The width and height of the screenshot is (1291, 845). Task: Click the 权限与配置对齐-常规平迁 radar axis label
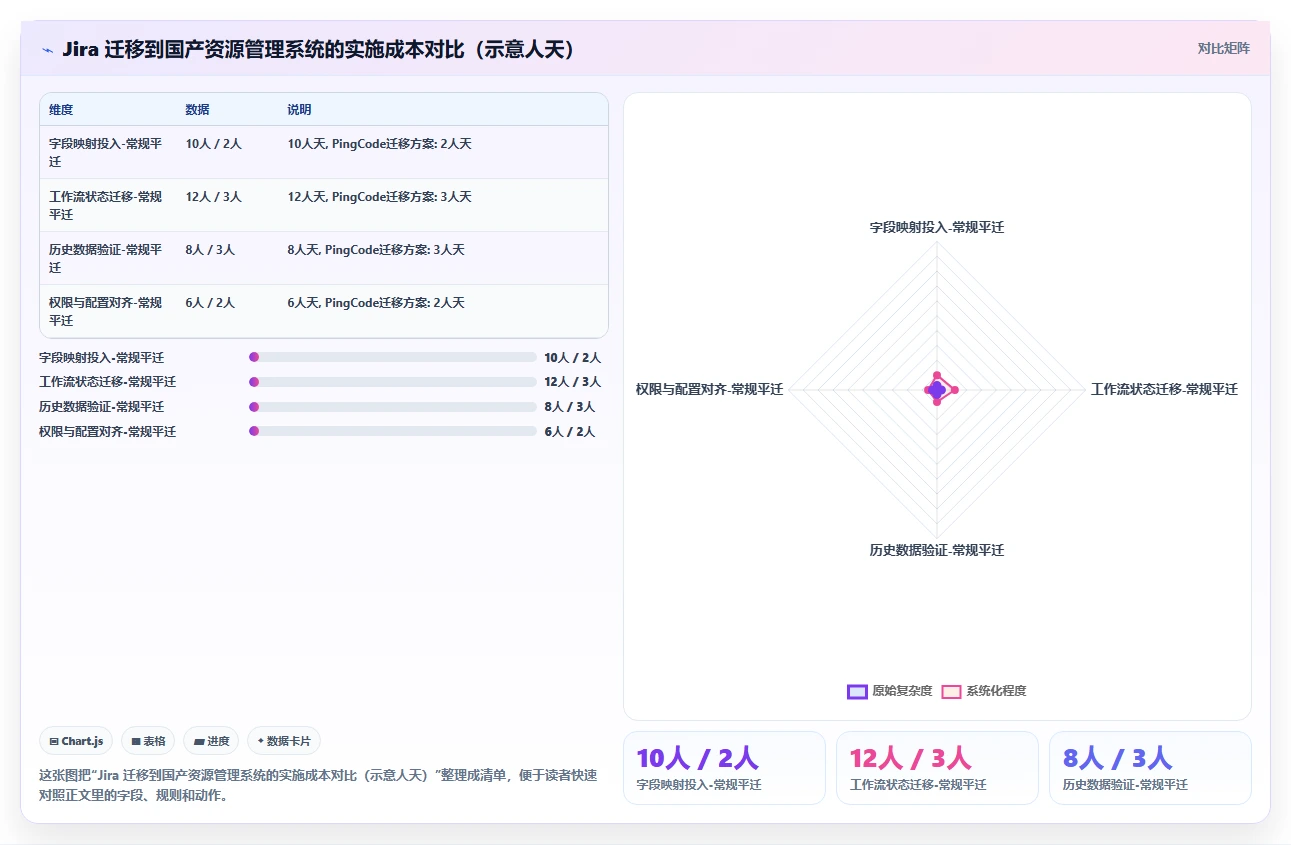tap(710, 389)
